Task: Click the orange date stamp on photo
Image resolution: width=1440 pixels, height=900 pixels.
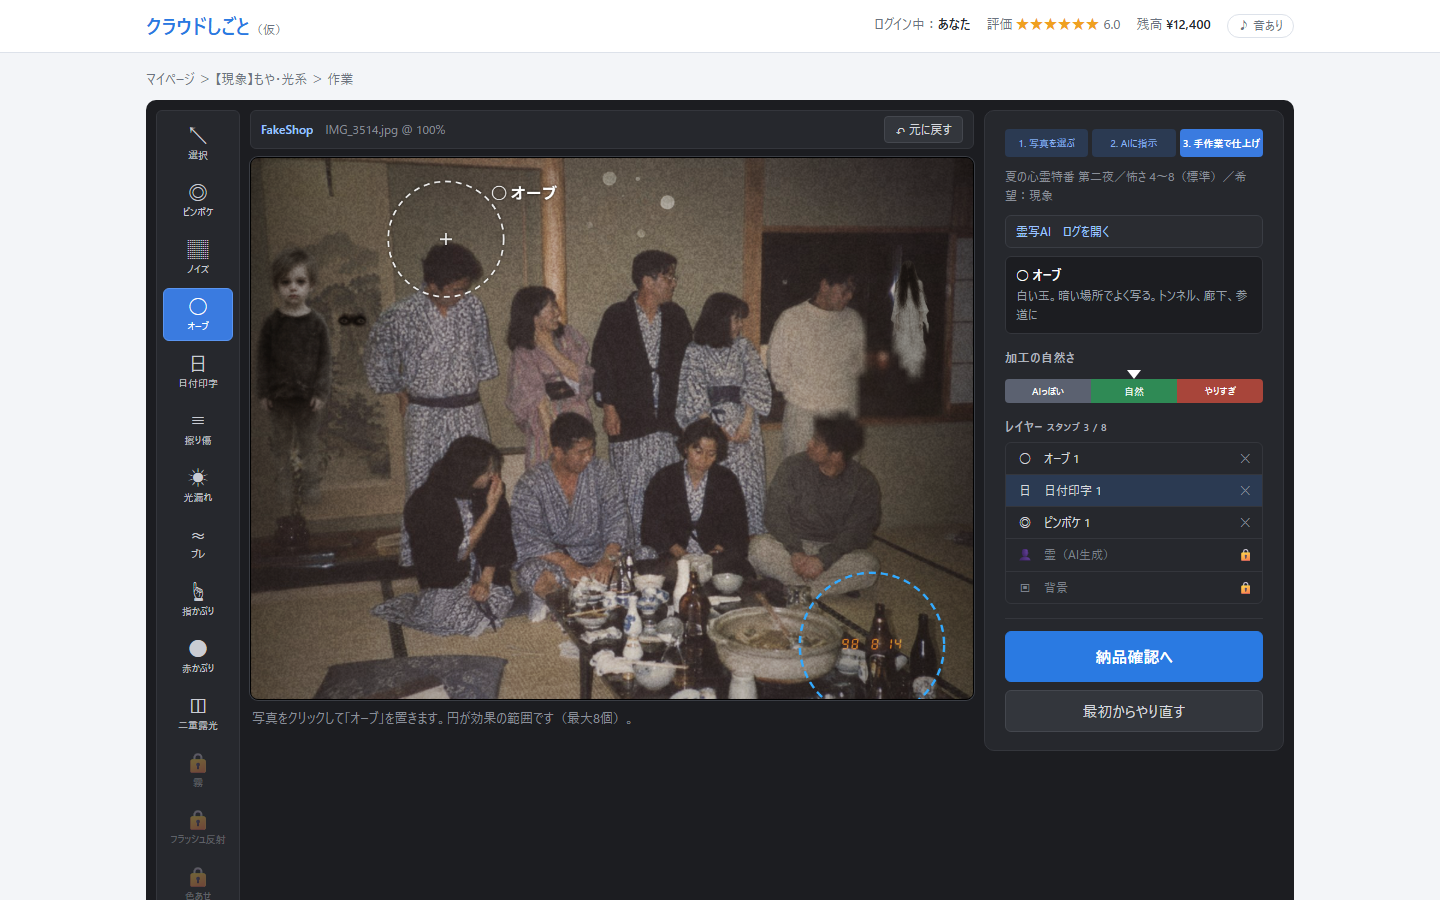Action: (x=871, y=644)
